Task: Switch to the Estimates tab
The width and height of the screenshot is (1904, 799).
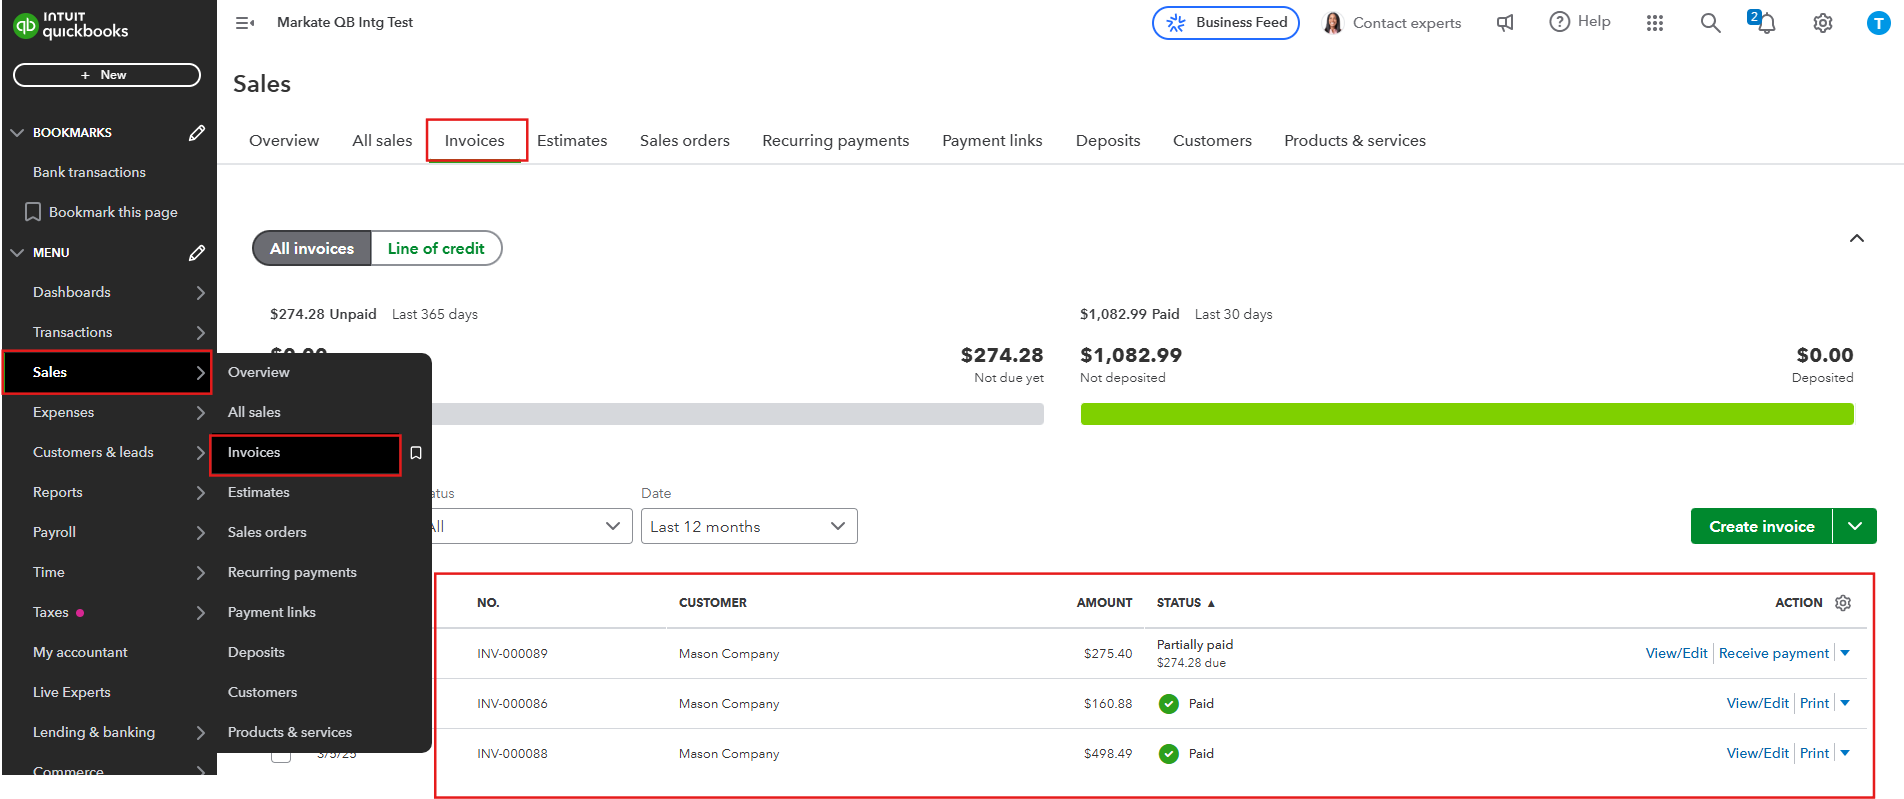Action: [572, 140]
